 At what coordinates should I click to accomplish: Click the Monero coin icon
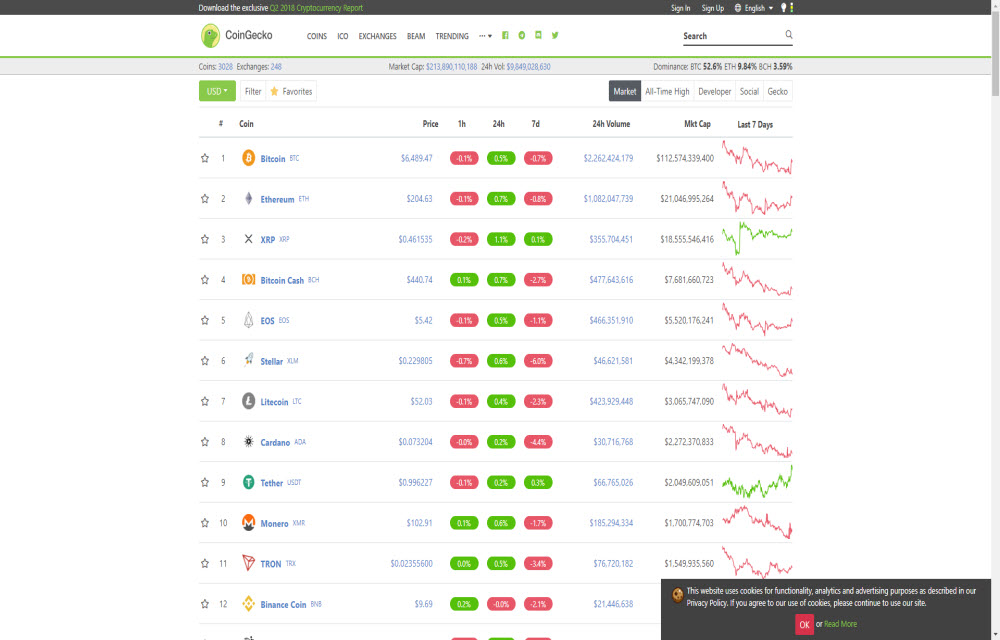pos(248,523)
